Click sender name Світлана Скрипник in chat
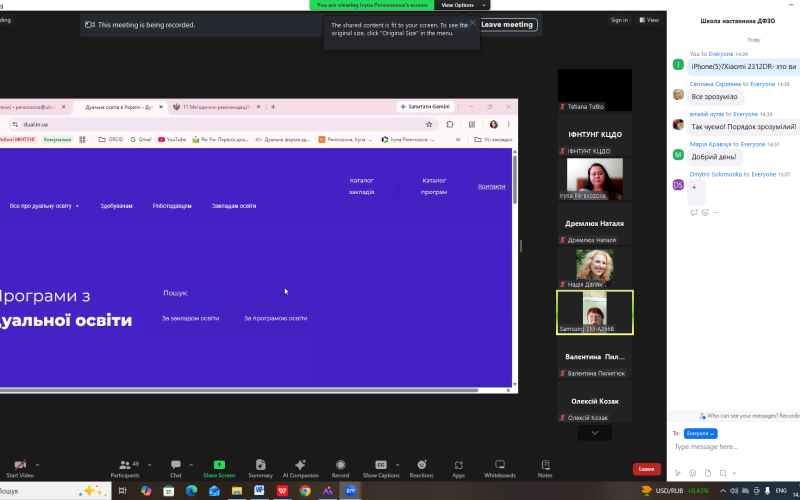Image resolution: width=800 pixels, height=500 pixels. [715, 84]
